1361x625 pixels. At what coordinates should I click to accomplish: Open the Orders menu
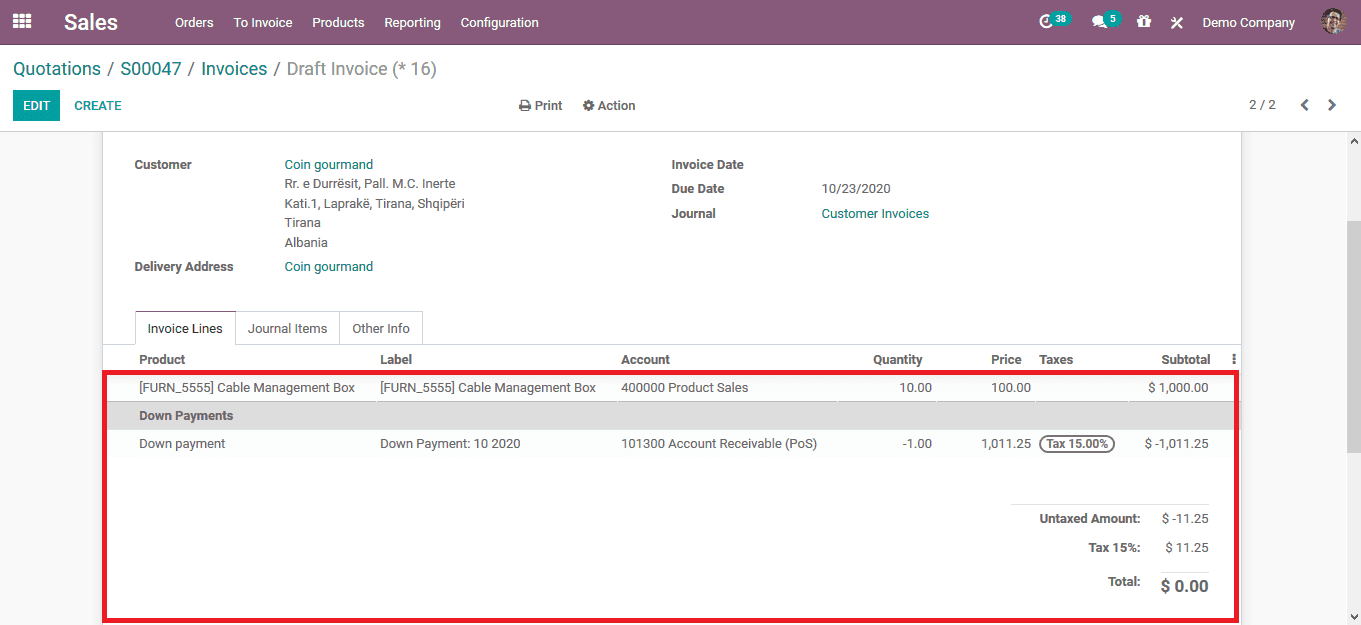click(194, 22)
